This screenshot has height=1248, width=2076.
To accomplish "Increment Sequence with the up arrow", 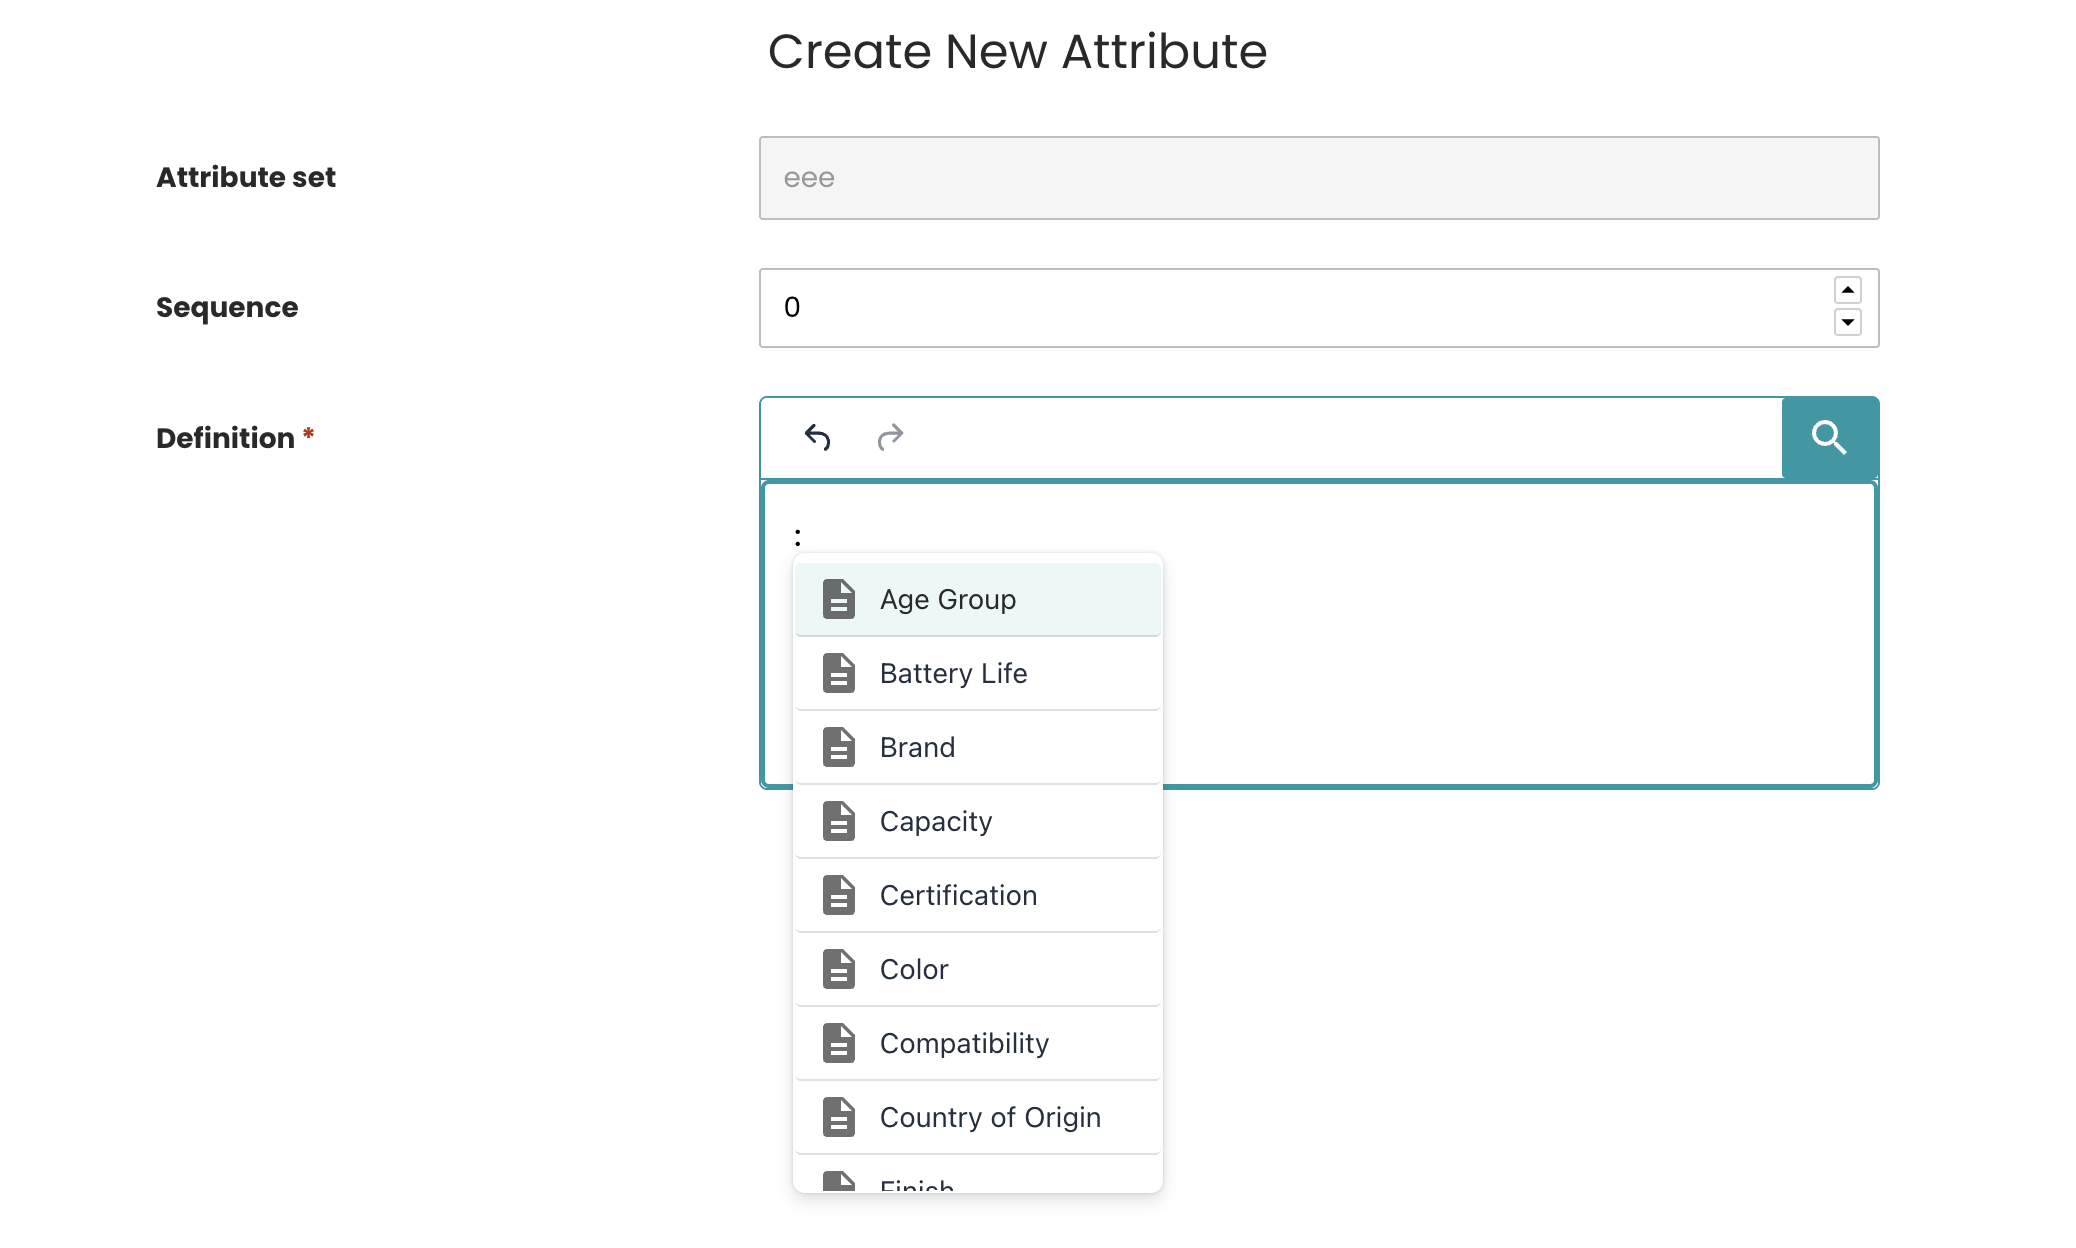I will (1848, 290).
